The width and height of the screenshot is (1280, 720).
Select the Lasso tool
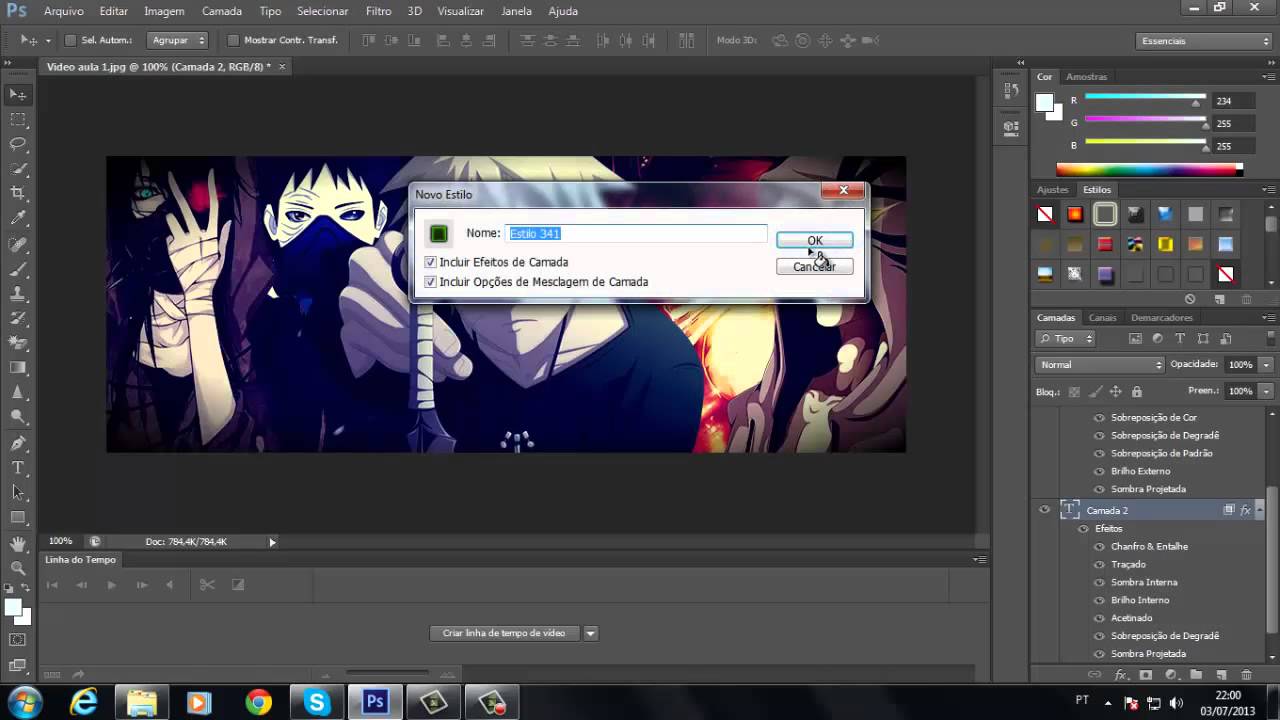(18, 144)
